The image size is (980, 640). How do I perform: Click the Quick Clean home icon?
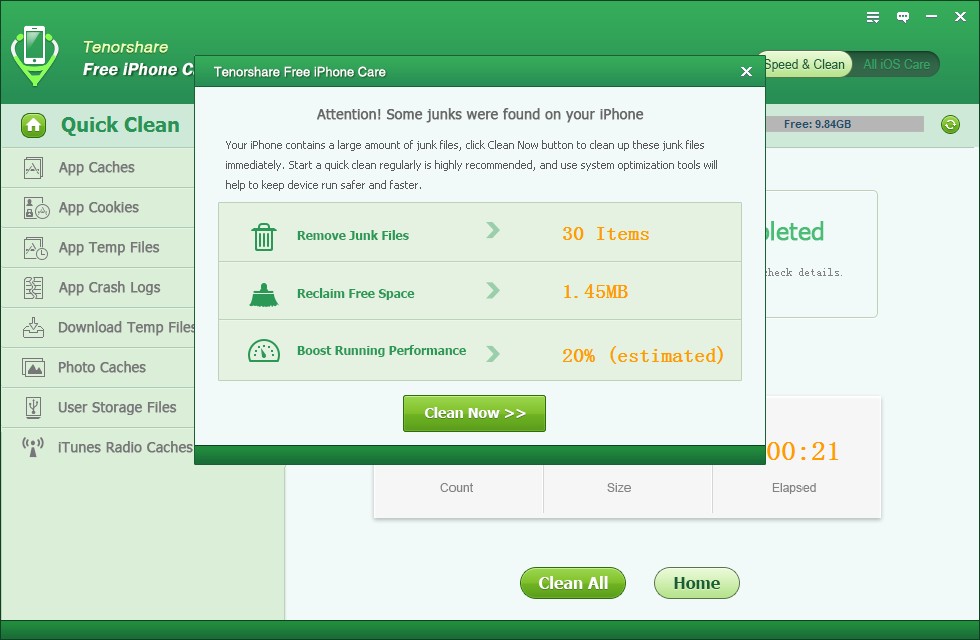point(33,125)
